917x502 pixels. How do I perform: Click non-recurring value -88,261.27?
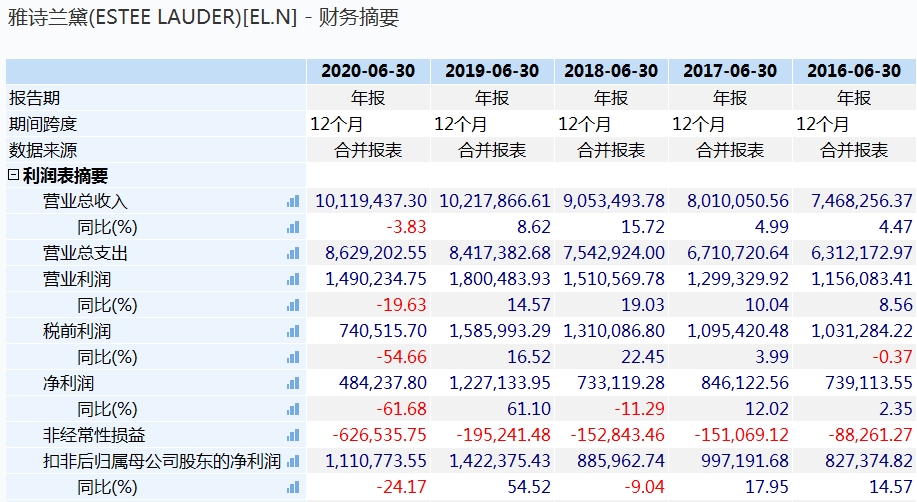pyautogui.click(x=870, y=435)
